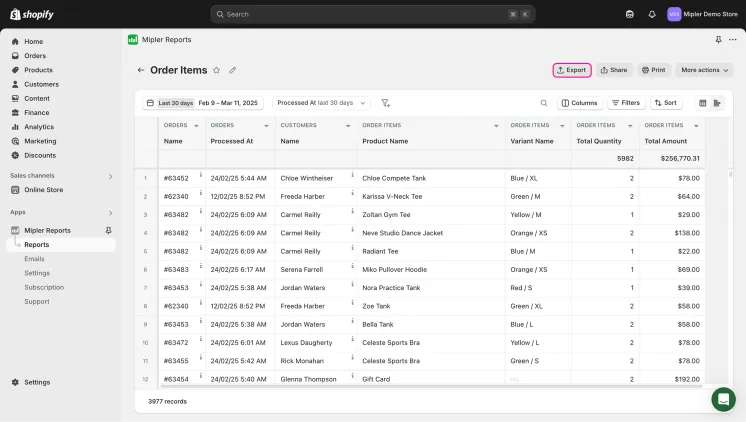Unpin Mipler Reports in the sidebar
Screen dimensions: 746x422
(108, 230)
